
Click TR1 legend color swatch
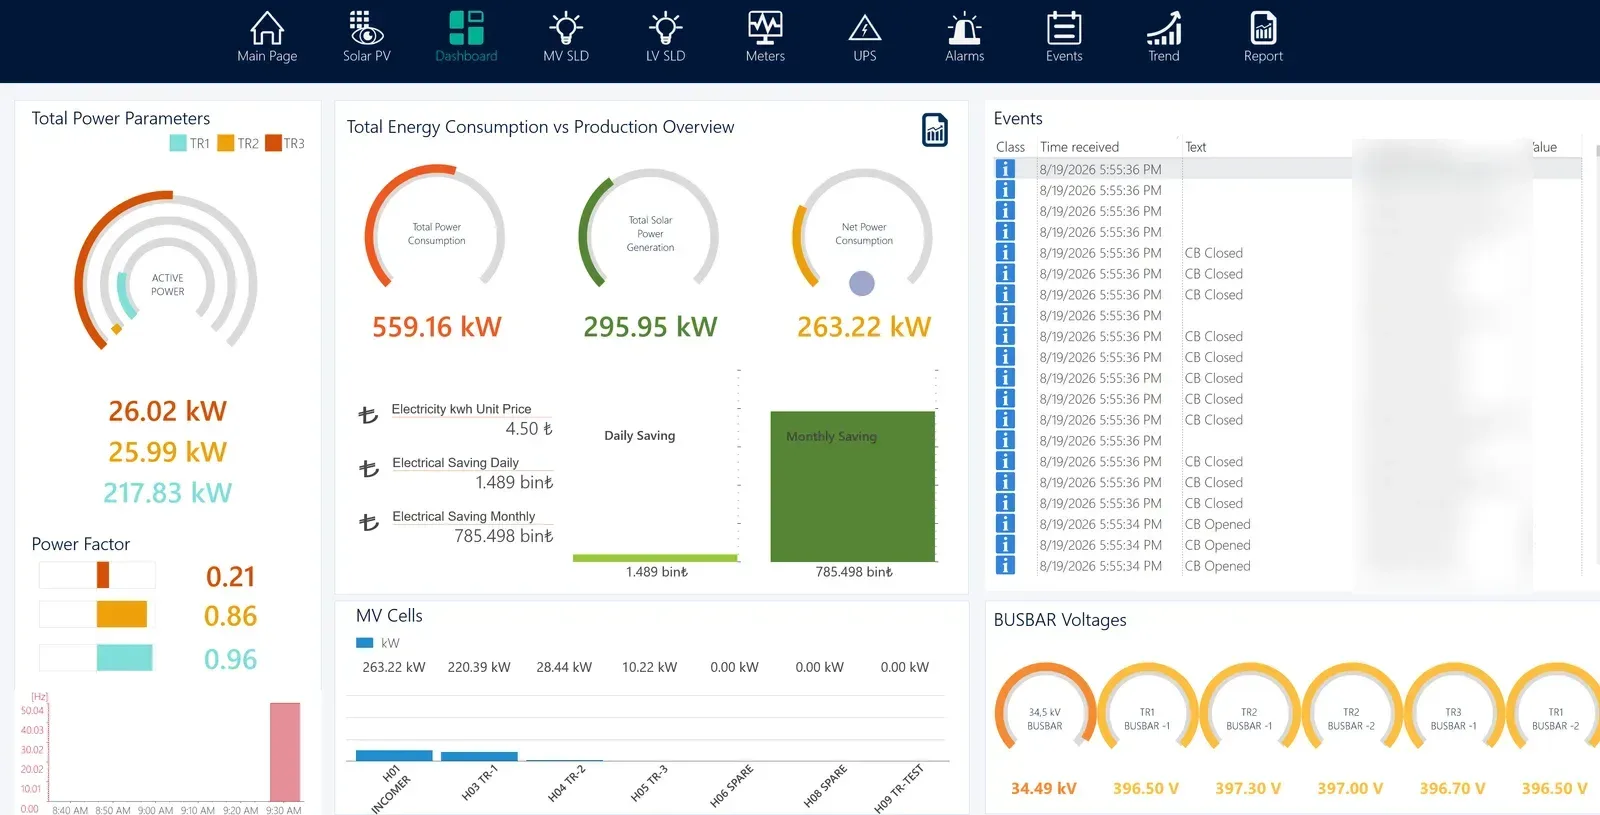tap(178, 143)
